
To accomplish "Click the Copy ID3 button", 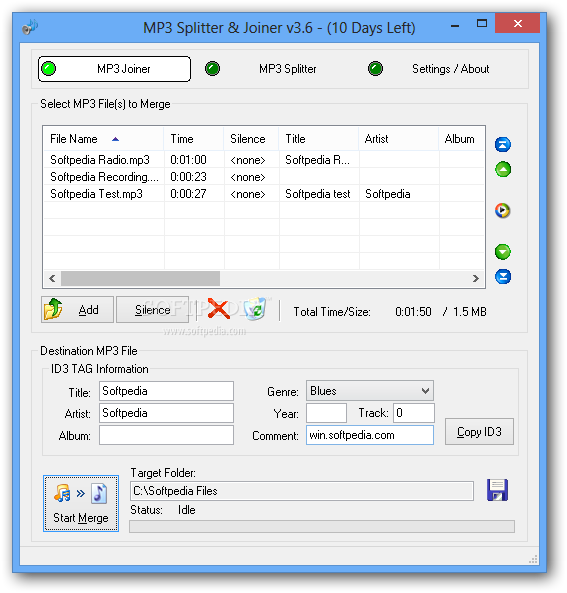I will (479, 432).
